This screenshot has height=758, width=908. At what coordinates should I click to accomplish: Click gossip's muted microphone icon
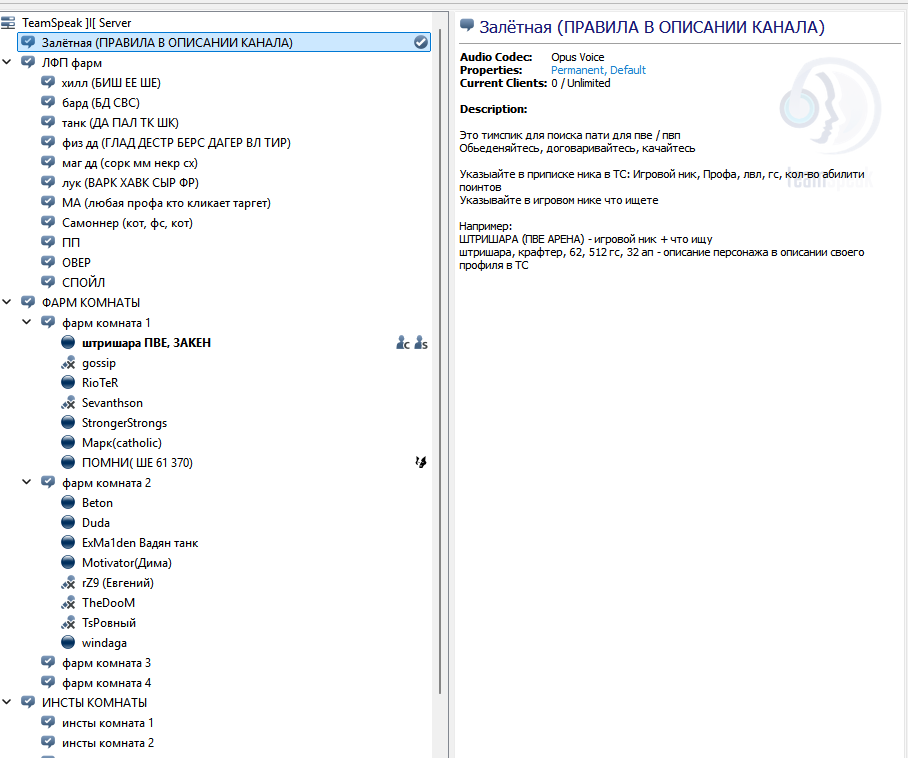pos(68,363)
